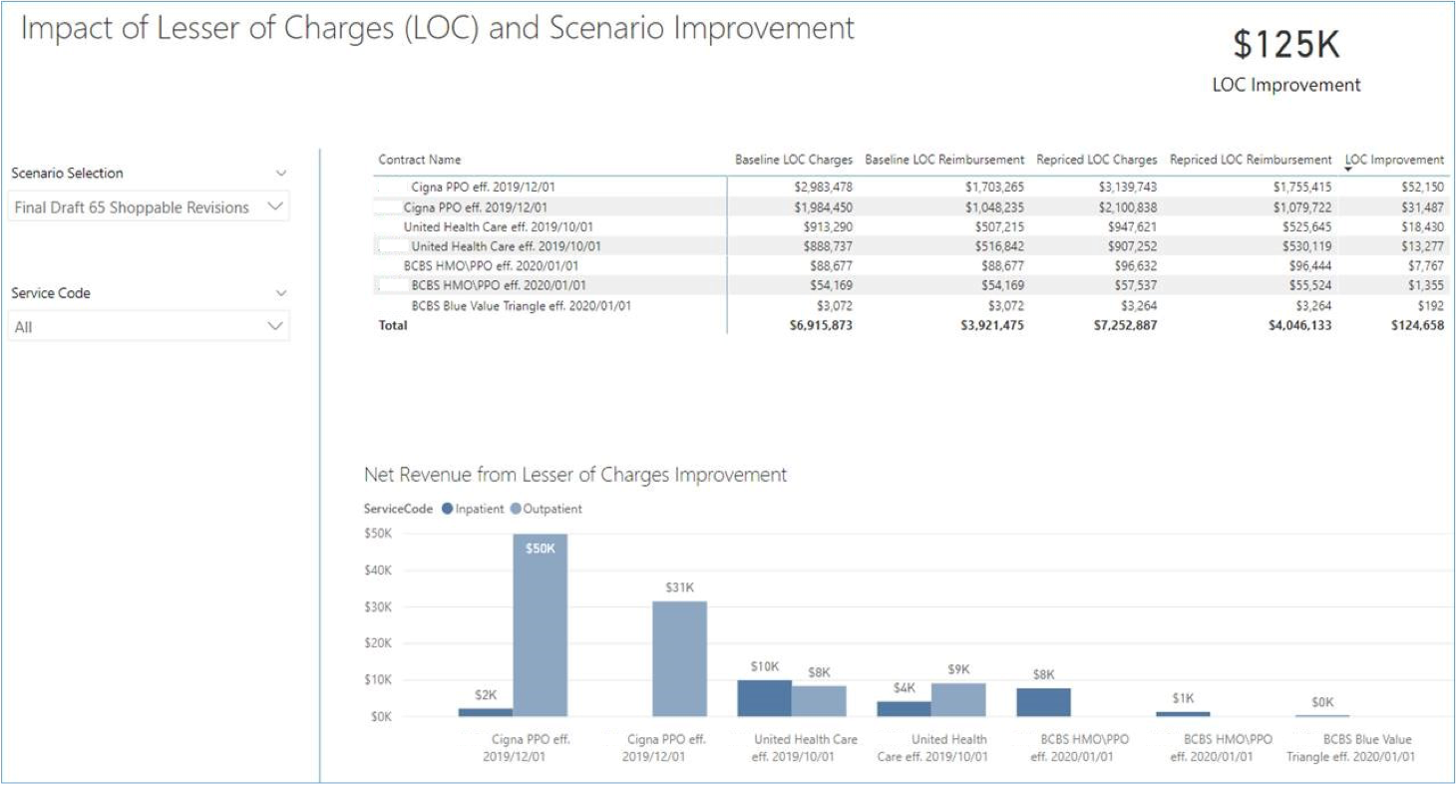The width and height of the screenshot is (1456, 785).
Task: Select the Outpatient legend color marker
Action: 516,509
